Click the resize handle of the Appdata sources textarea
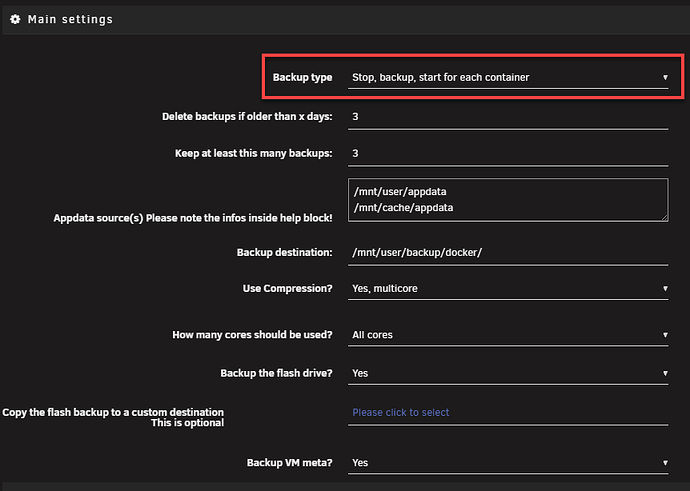 point(663,216)
